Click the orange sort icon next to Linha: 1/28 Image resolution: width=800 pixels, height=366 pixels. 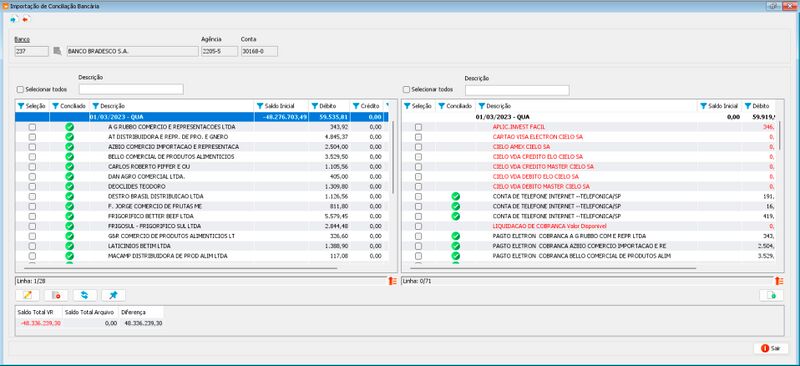pos(393,281)
